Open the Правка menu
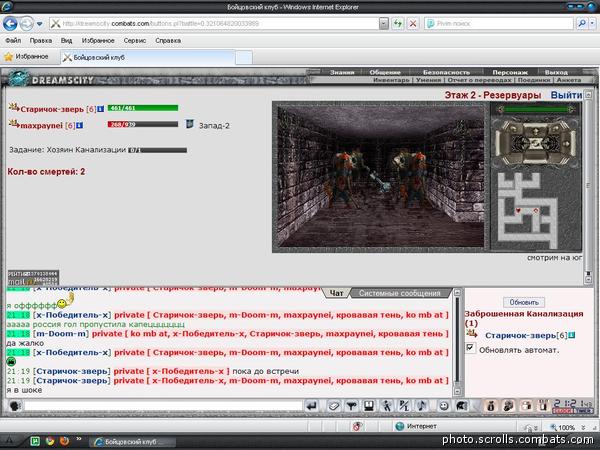 (41, 41)
